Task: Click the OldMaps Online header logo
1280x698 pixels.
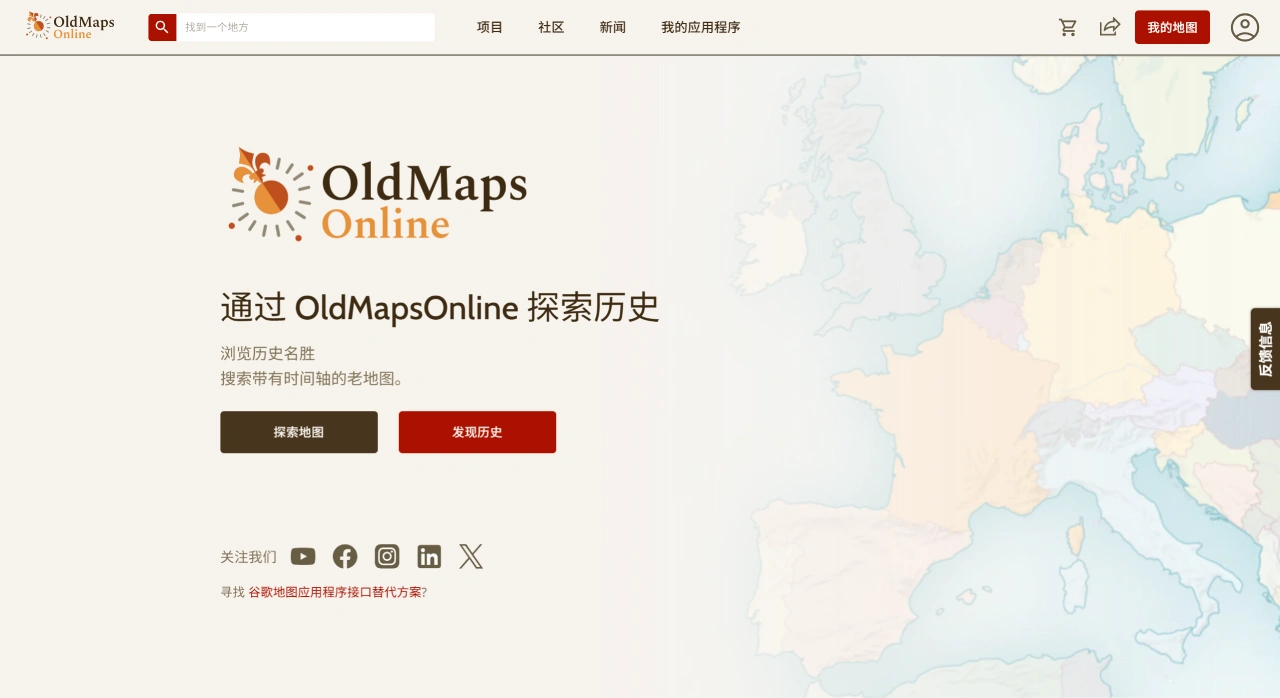Action: (x=70, y=26)
